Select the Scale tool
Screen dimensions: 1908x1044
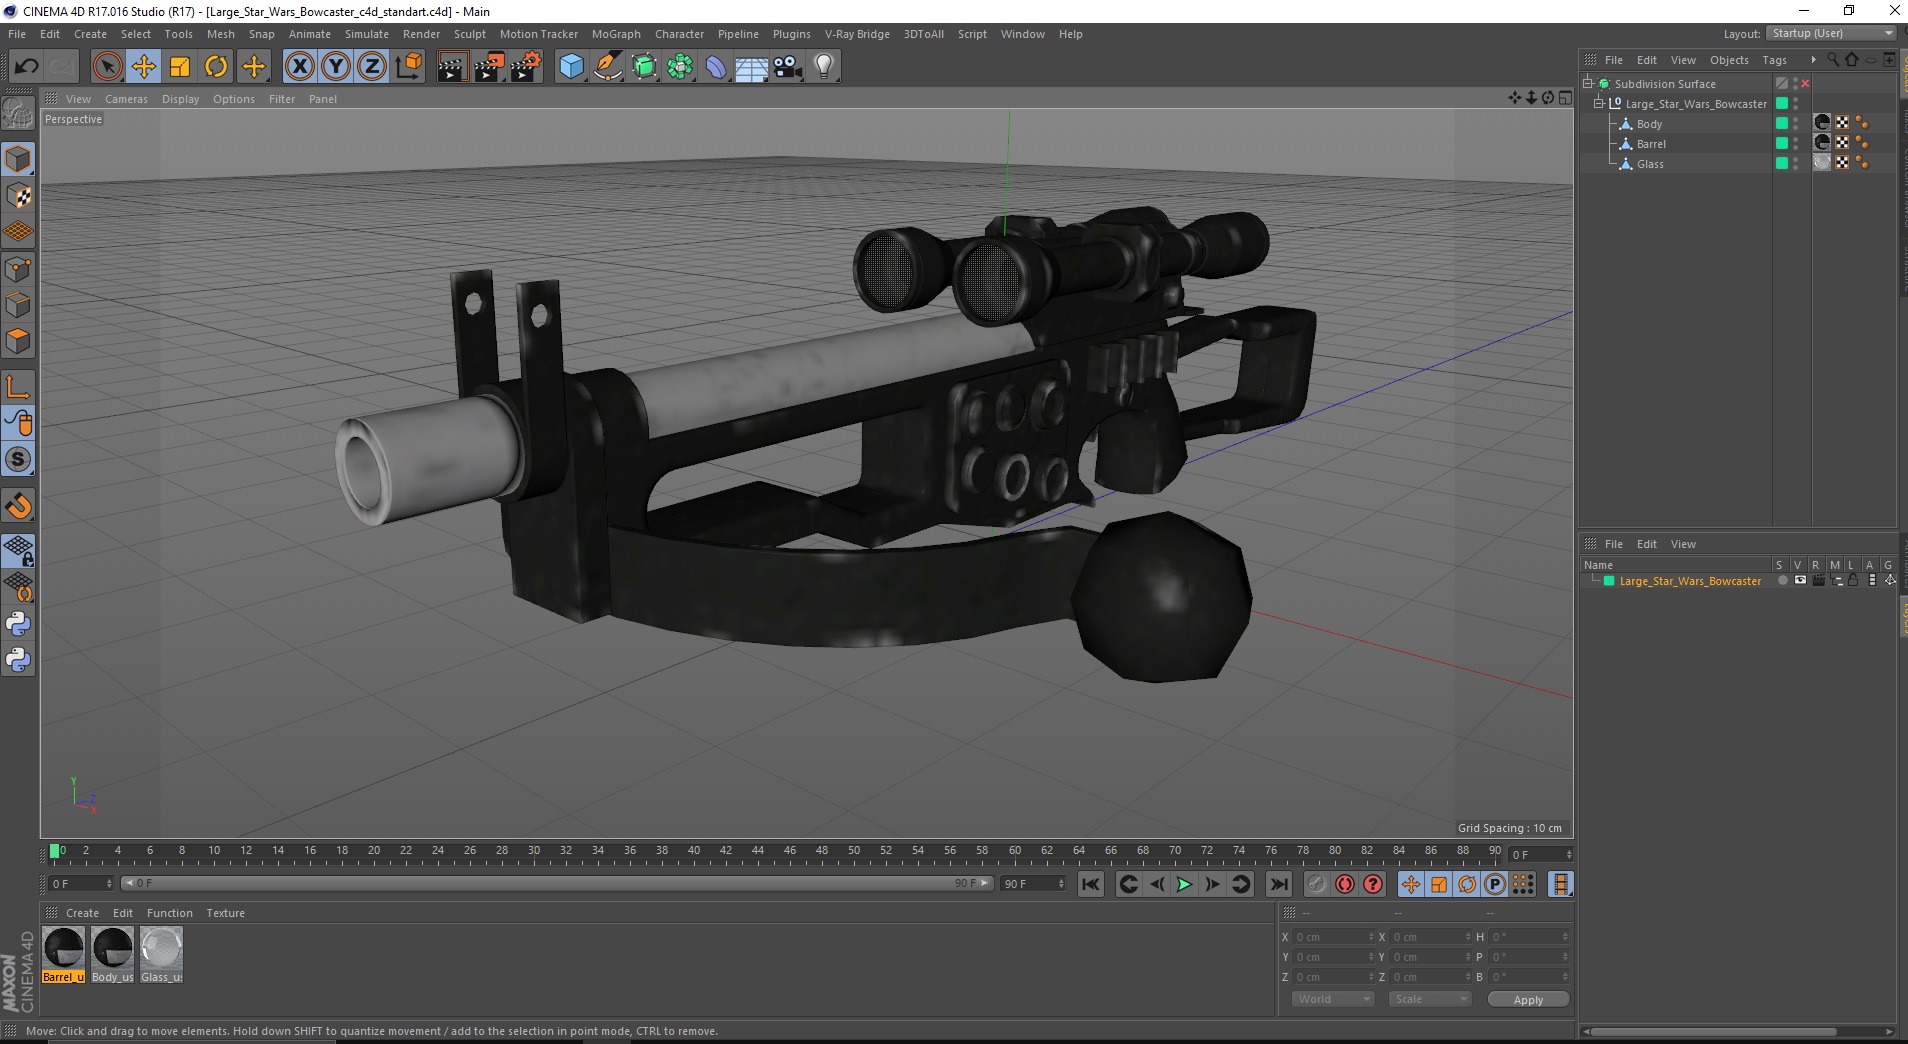pos(180,67)
